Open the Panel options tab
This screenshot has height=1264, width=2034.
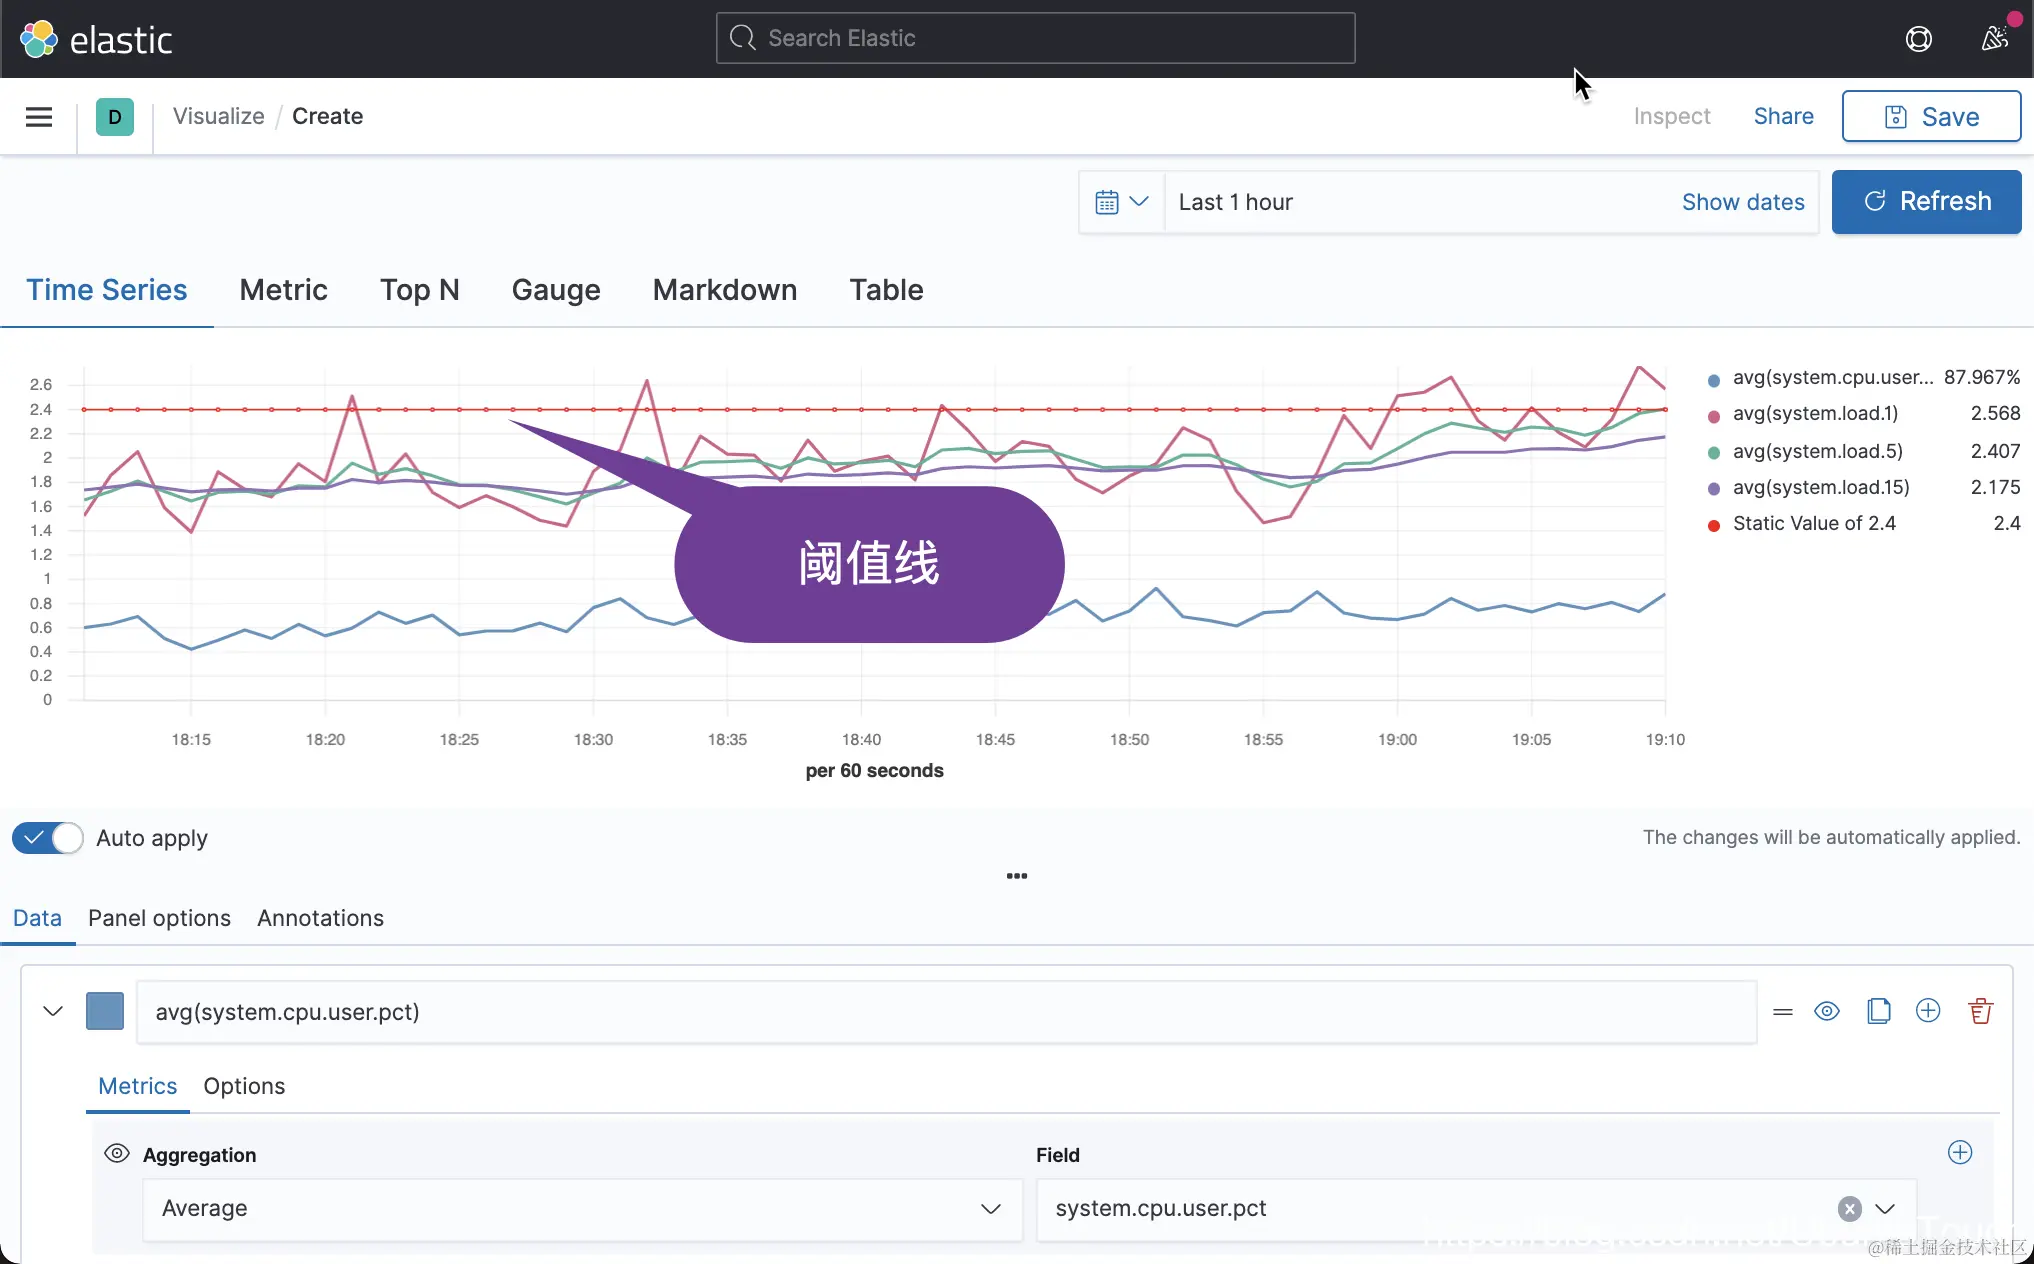coord(159,918)
